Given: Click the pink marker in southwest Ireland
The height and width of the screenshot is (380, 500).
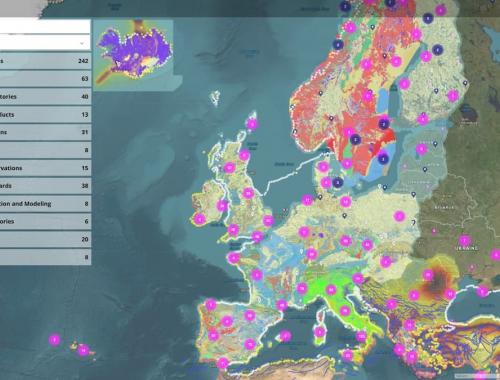Looking at the screenshot, I should [200, 219].
